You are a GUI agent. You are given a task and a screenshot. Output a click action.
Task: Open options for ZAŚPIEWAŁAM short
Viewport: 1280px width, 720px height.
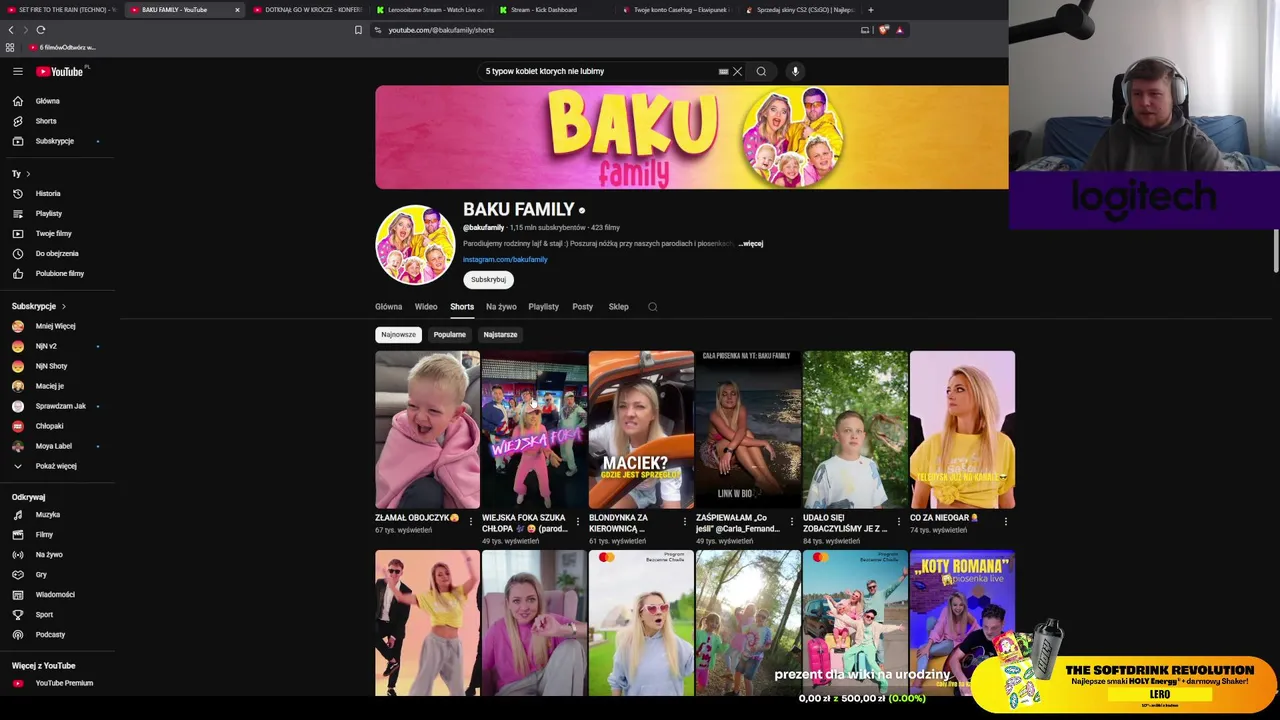(x=792, y=521)
